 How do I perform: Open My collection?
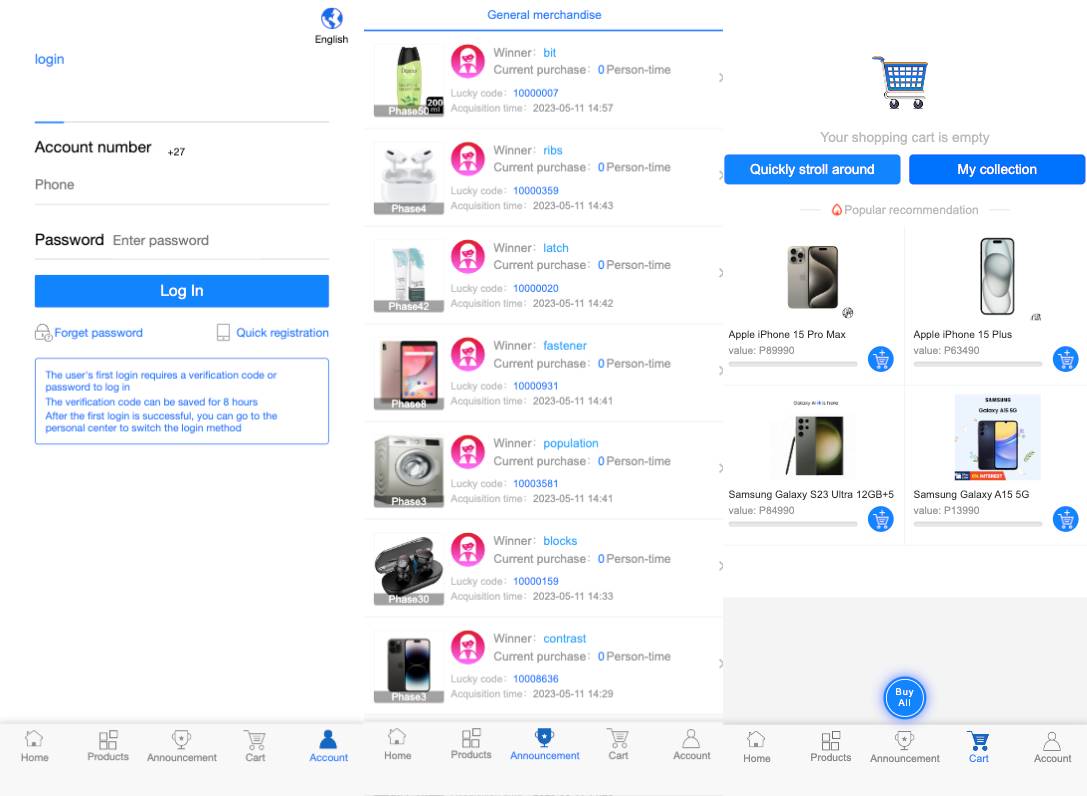pos(996,169)
